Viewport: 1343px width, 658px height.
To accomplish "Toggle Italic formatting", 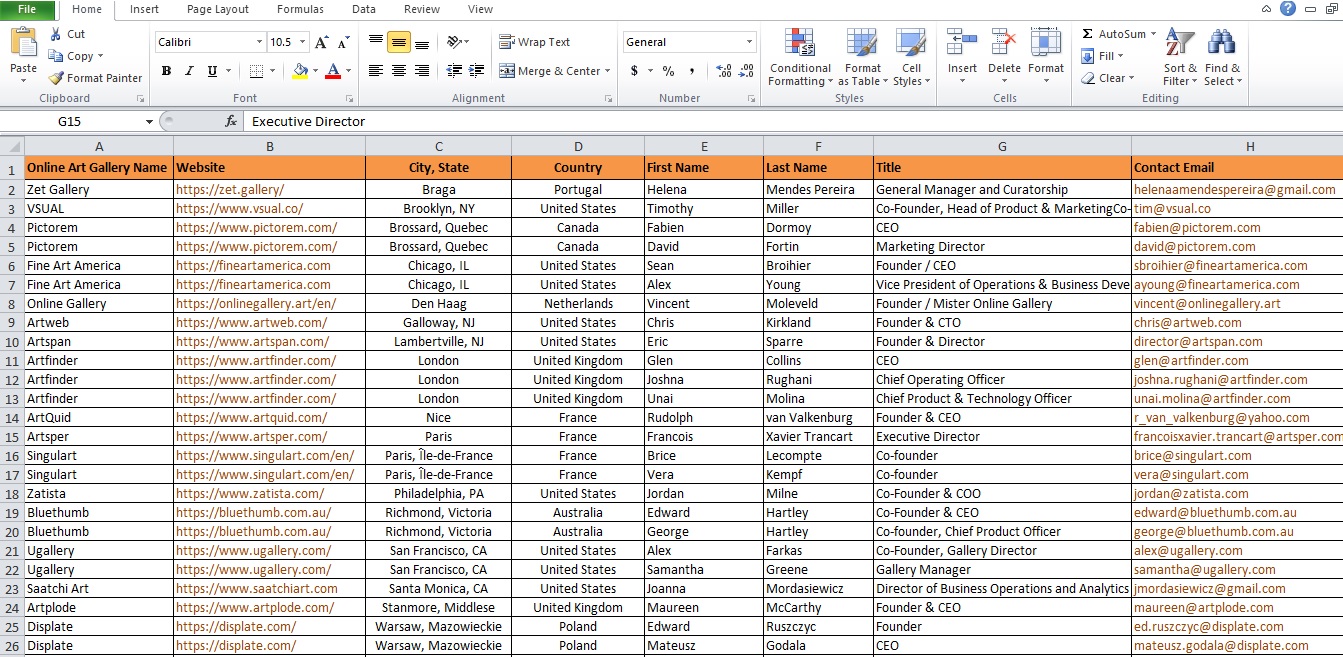I will click(x=189, y=71).
